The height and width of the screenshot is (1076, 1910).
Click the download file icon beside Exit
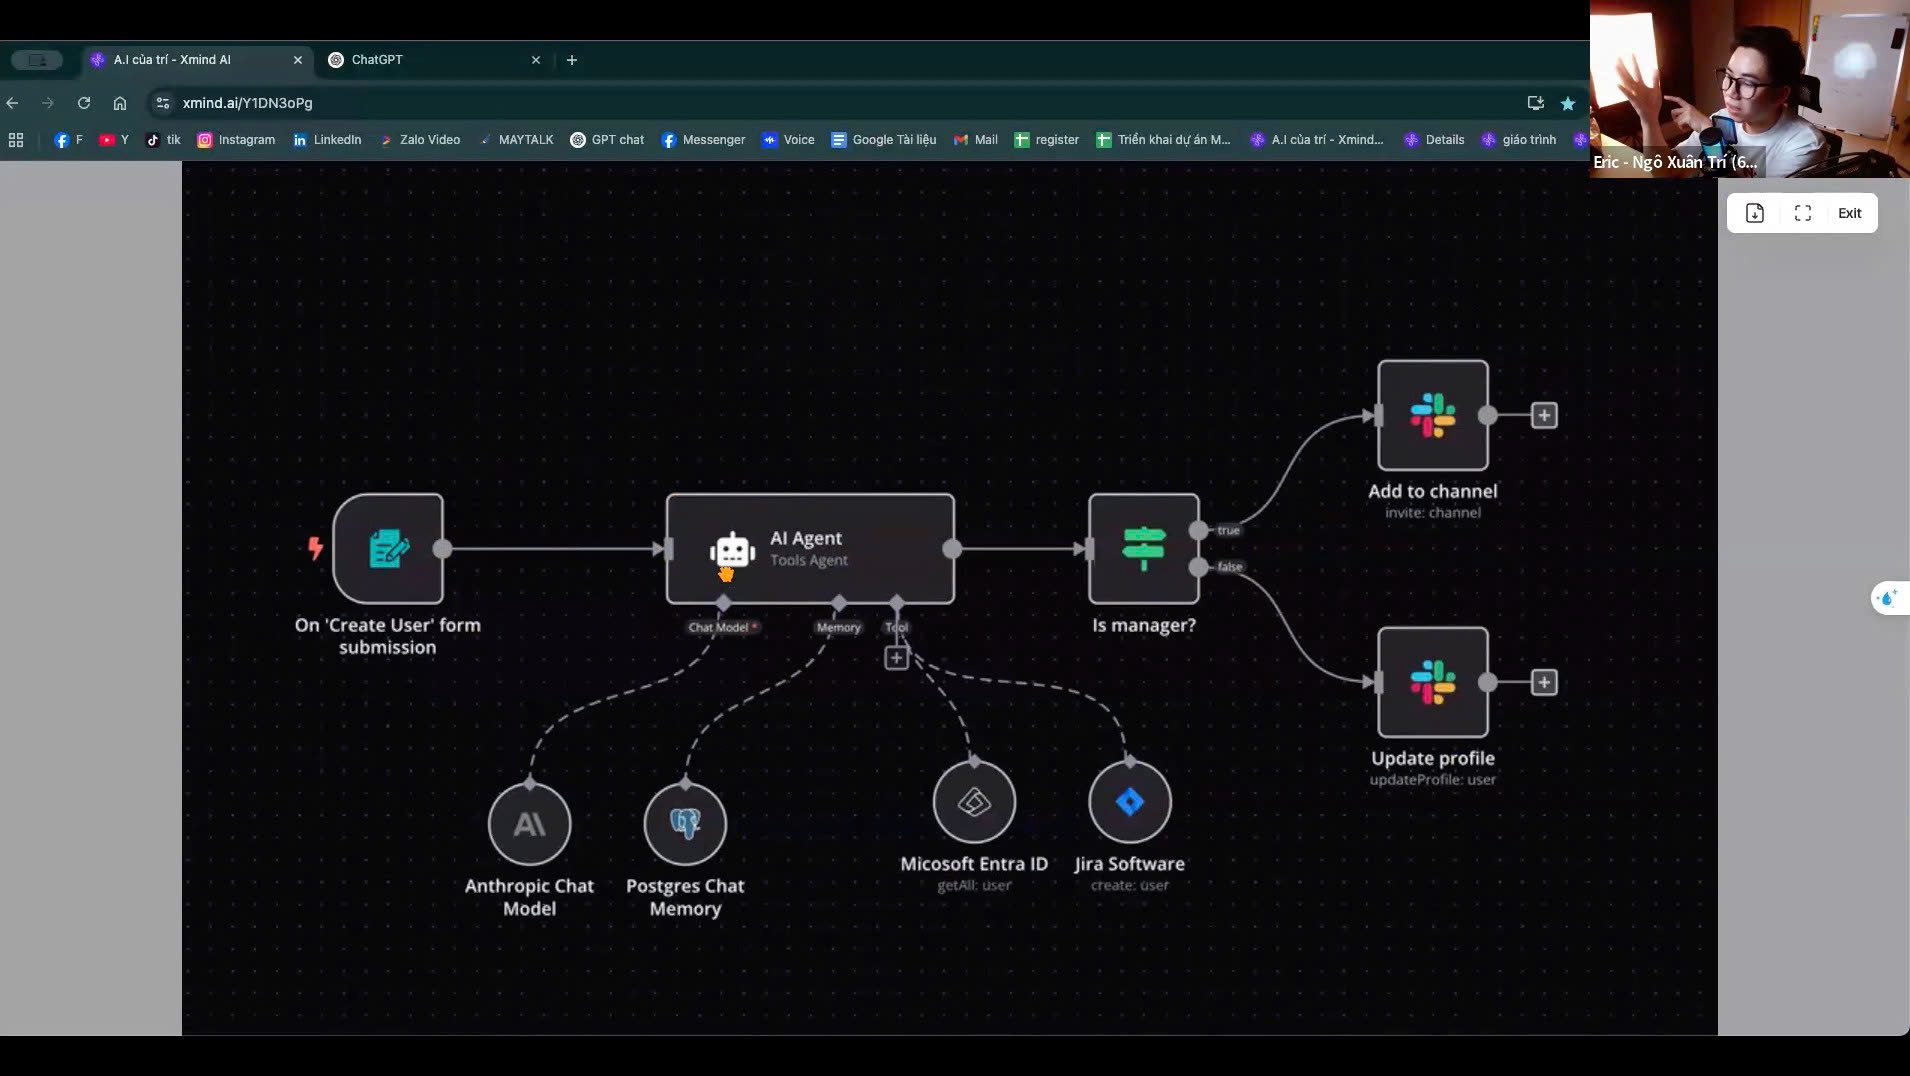[1754, 213]
